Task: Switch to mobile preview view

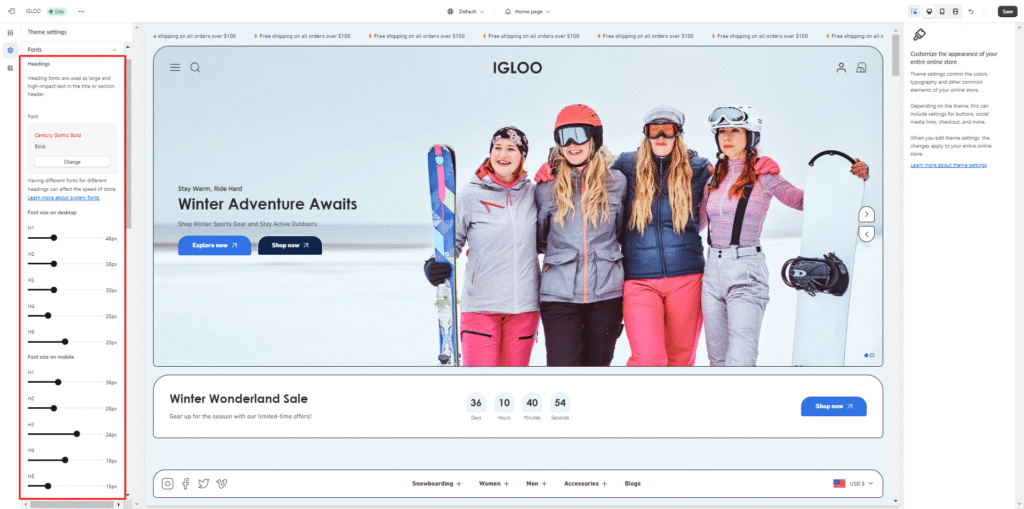Action: click(942, 11)
